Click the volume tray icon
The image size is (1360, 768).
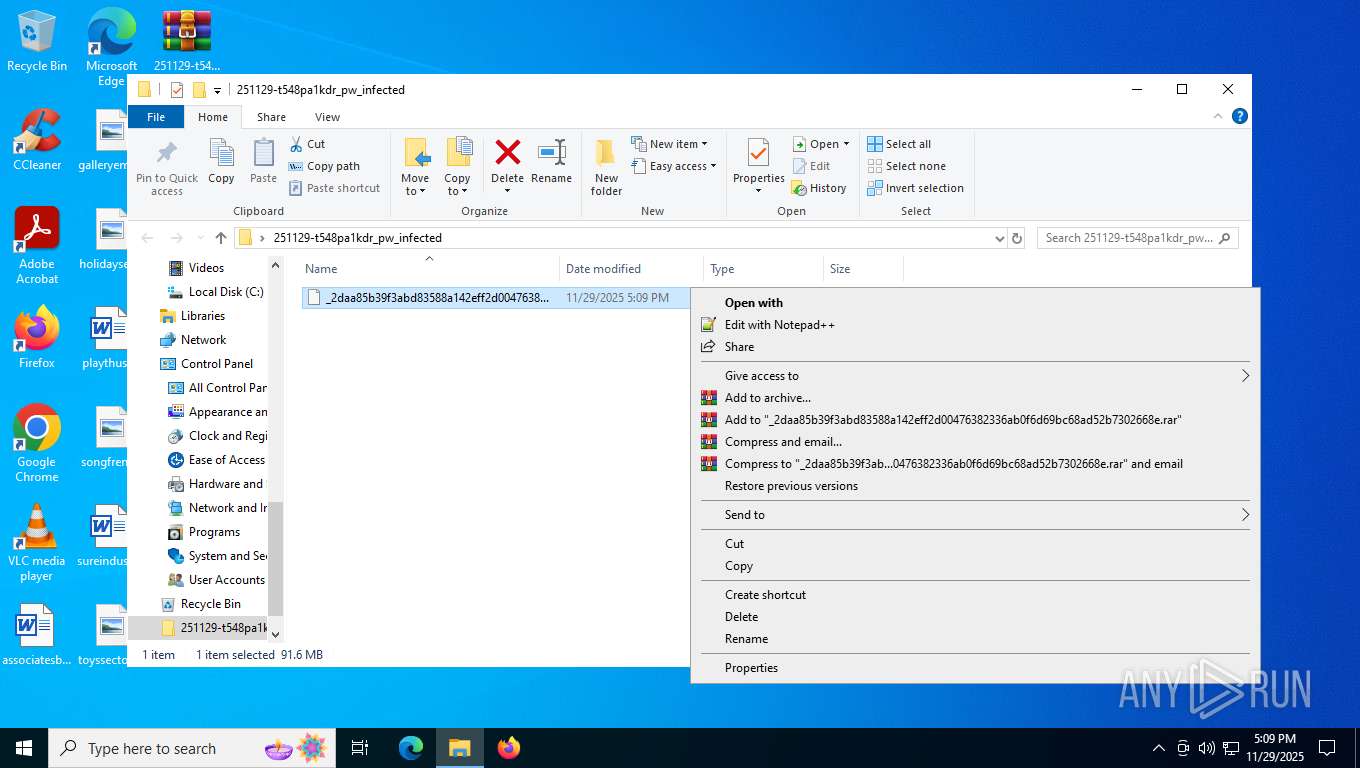pos(1207,748)
